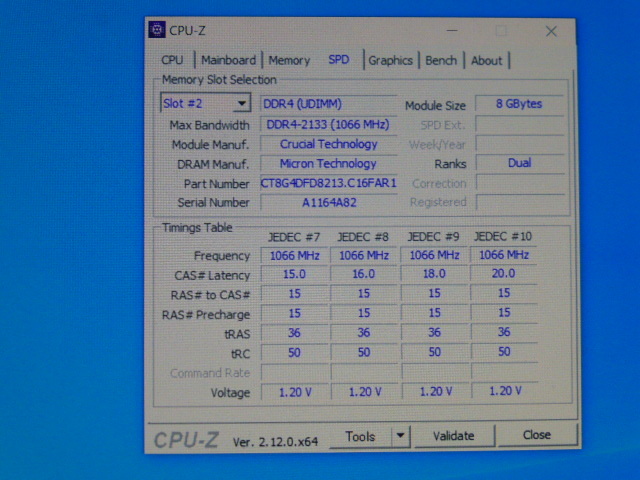Switch to the CPU tab
640x480 pixels.
pyautogui.click(x=172, y=60)
